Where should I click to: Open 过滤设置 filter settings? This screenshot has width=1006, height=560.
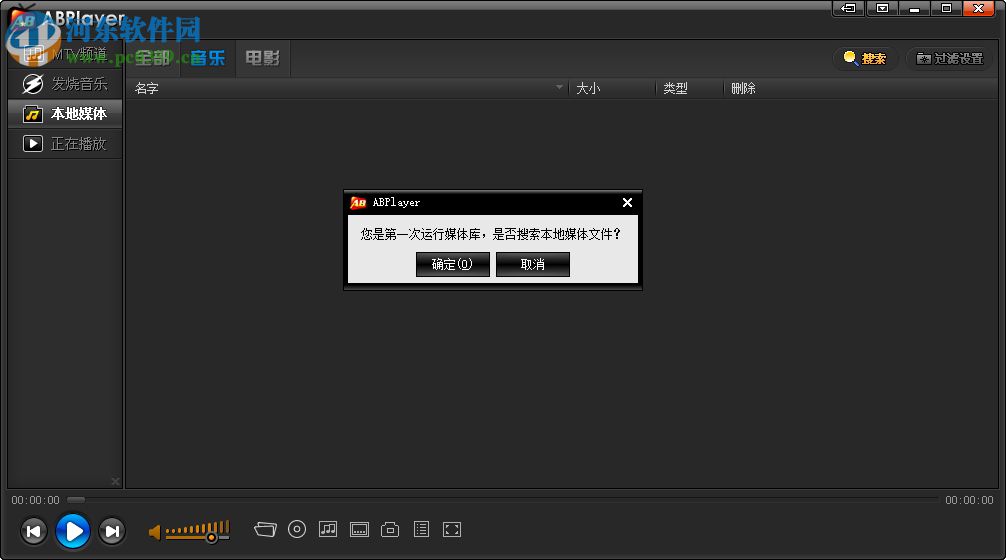pyautogui.click(x=950, y=58)
